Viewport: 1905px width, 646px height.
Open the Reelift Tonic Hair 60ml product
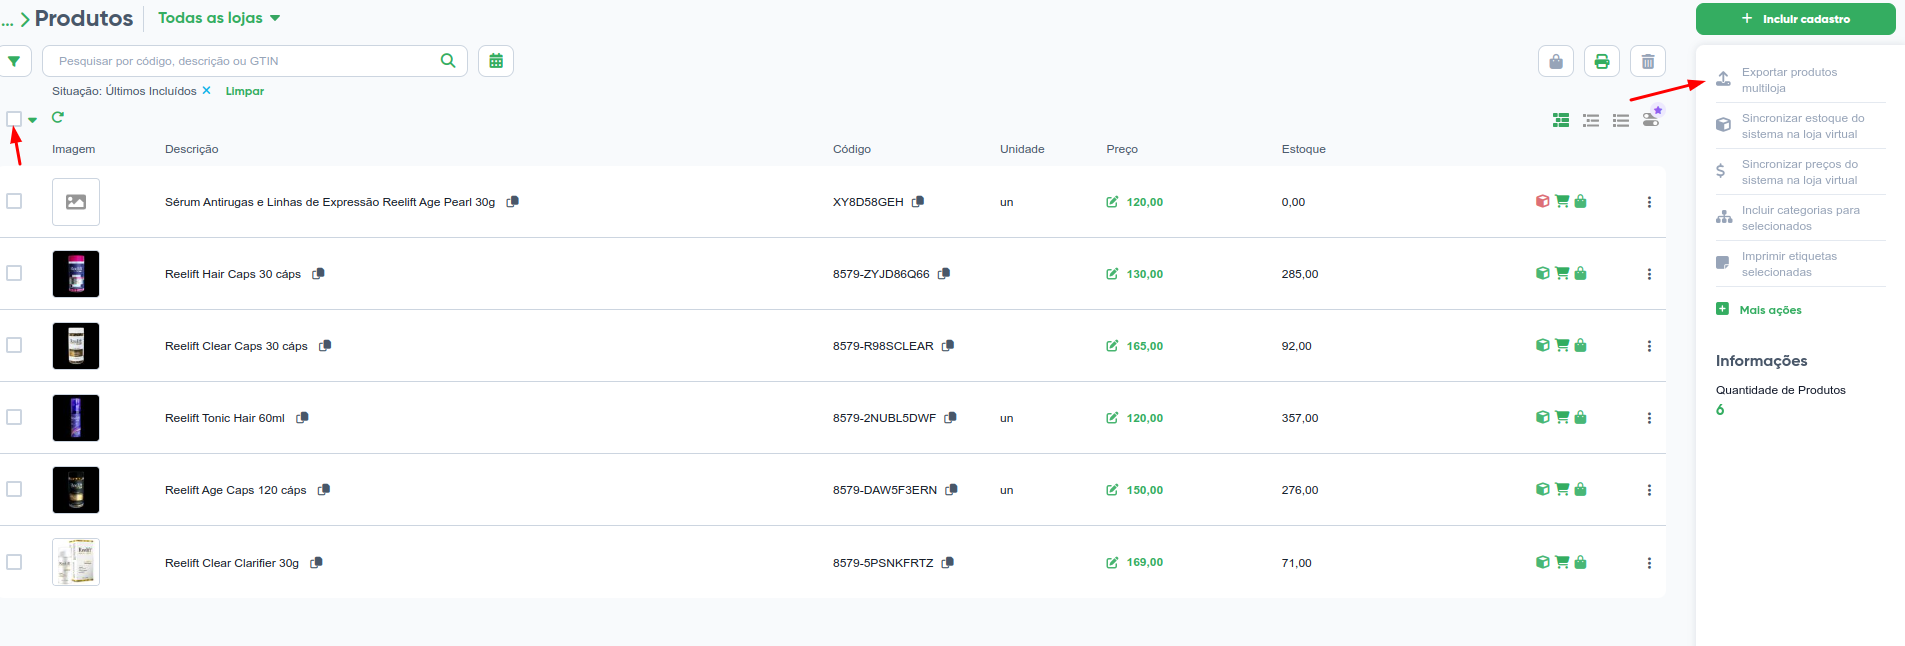coord(225,418)
